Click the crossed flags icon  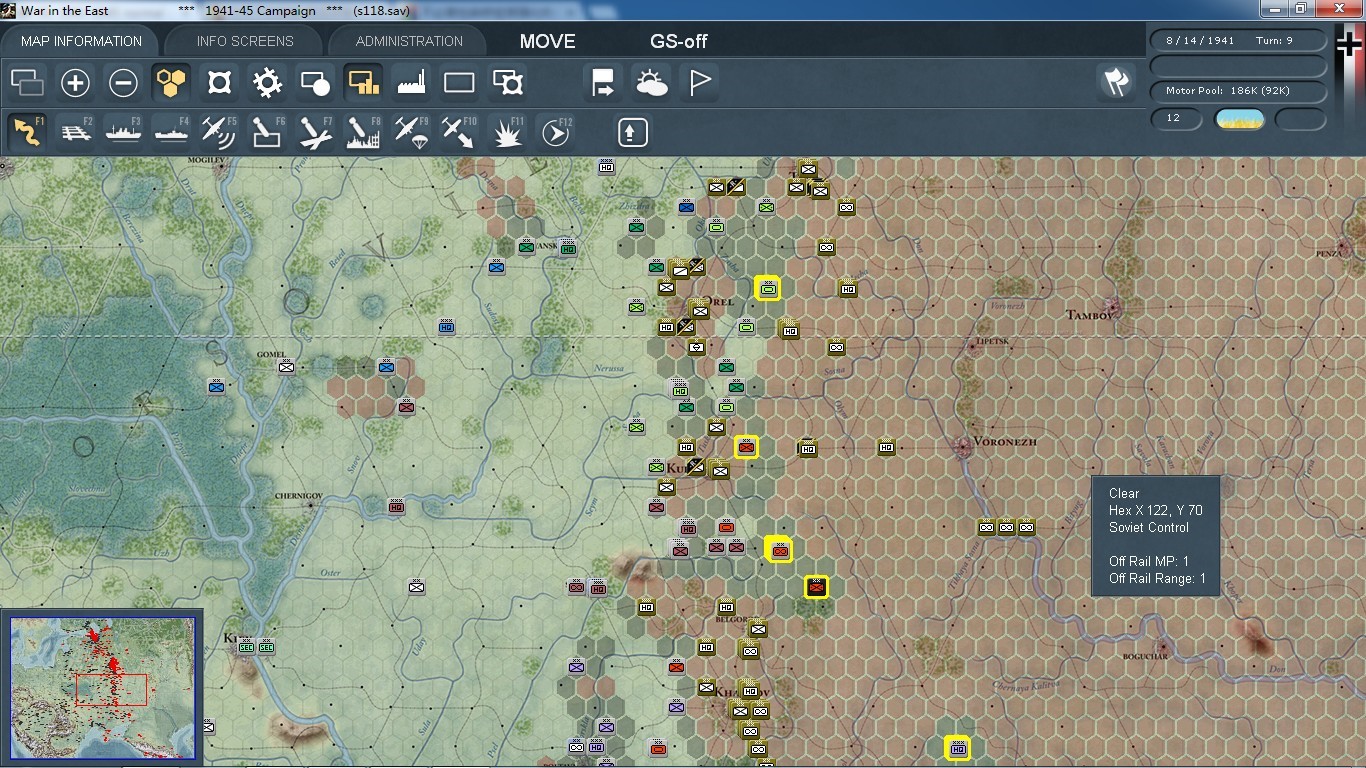click(x=1116, y=82)
